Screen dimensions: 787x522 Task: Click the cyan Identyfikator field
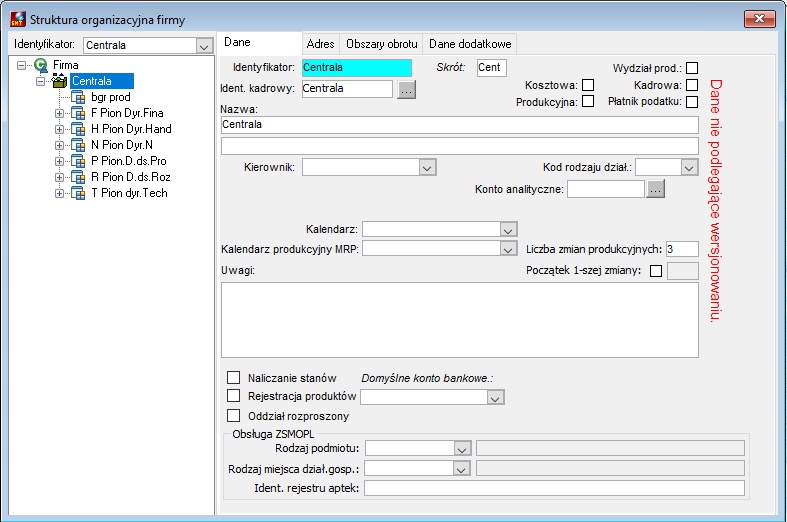point(357,68)
